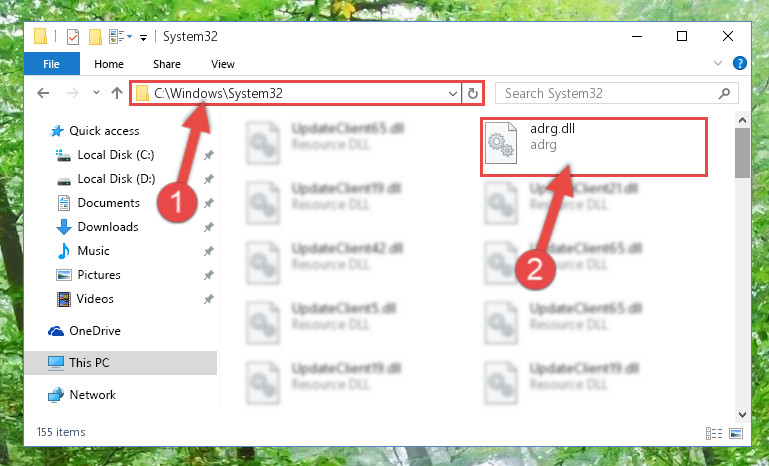Click the search magnifier icon
The image size is (769, 466).
pyautogui.click(x=724, y=93)
